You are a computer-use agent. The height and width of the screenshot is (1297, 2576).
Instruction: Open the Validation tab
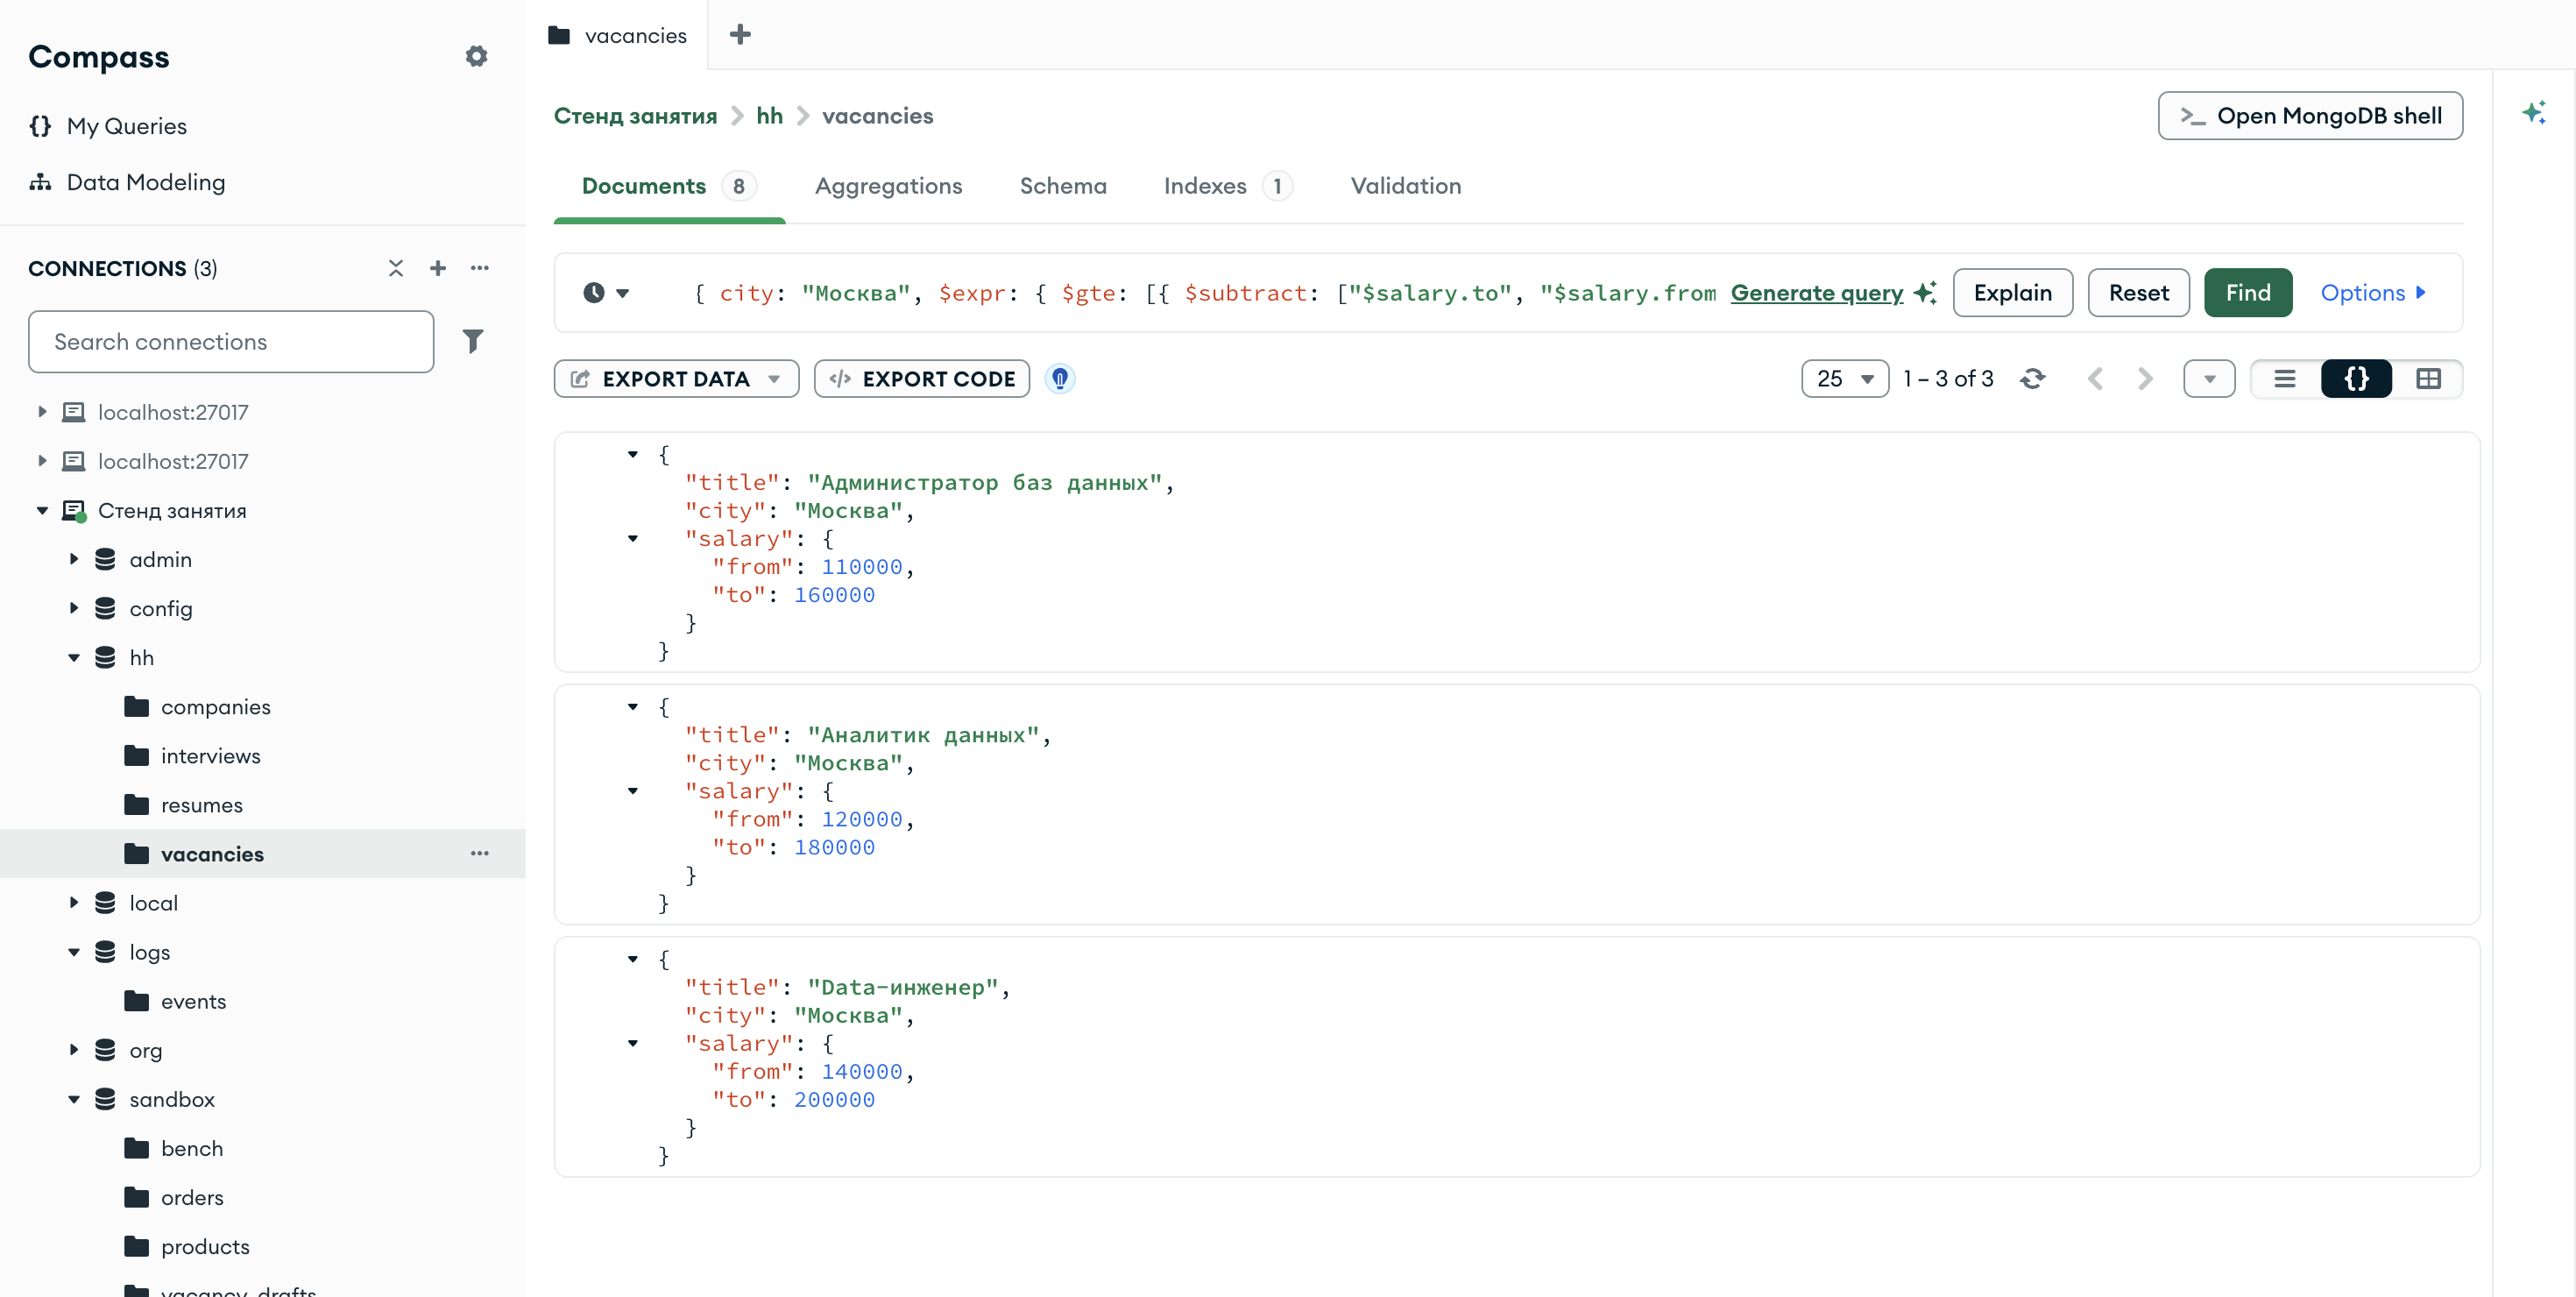pyautogui.click(x=1405, y=186)
